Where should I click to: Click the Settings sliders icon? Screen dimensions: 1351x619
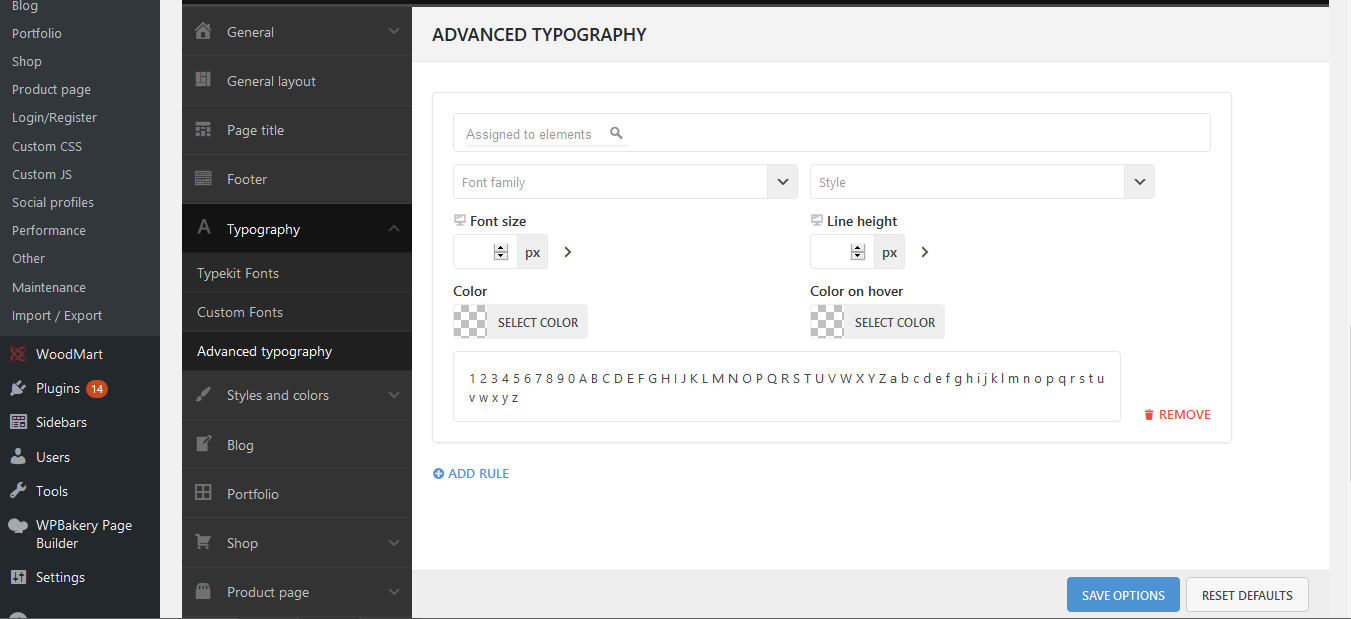18,577
